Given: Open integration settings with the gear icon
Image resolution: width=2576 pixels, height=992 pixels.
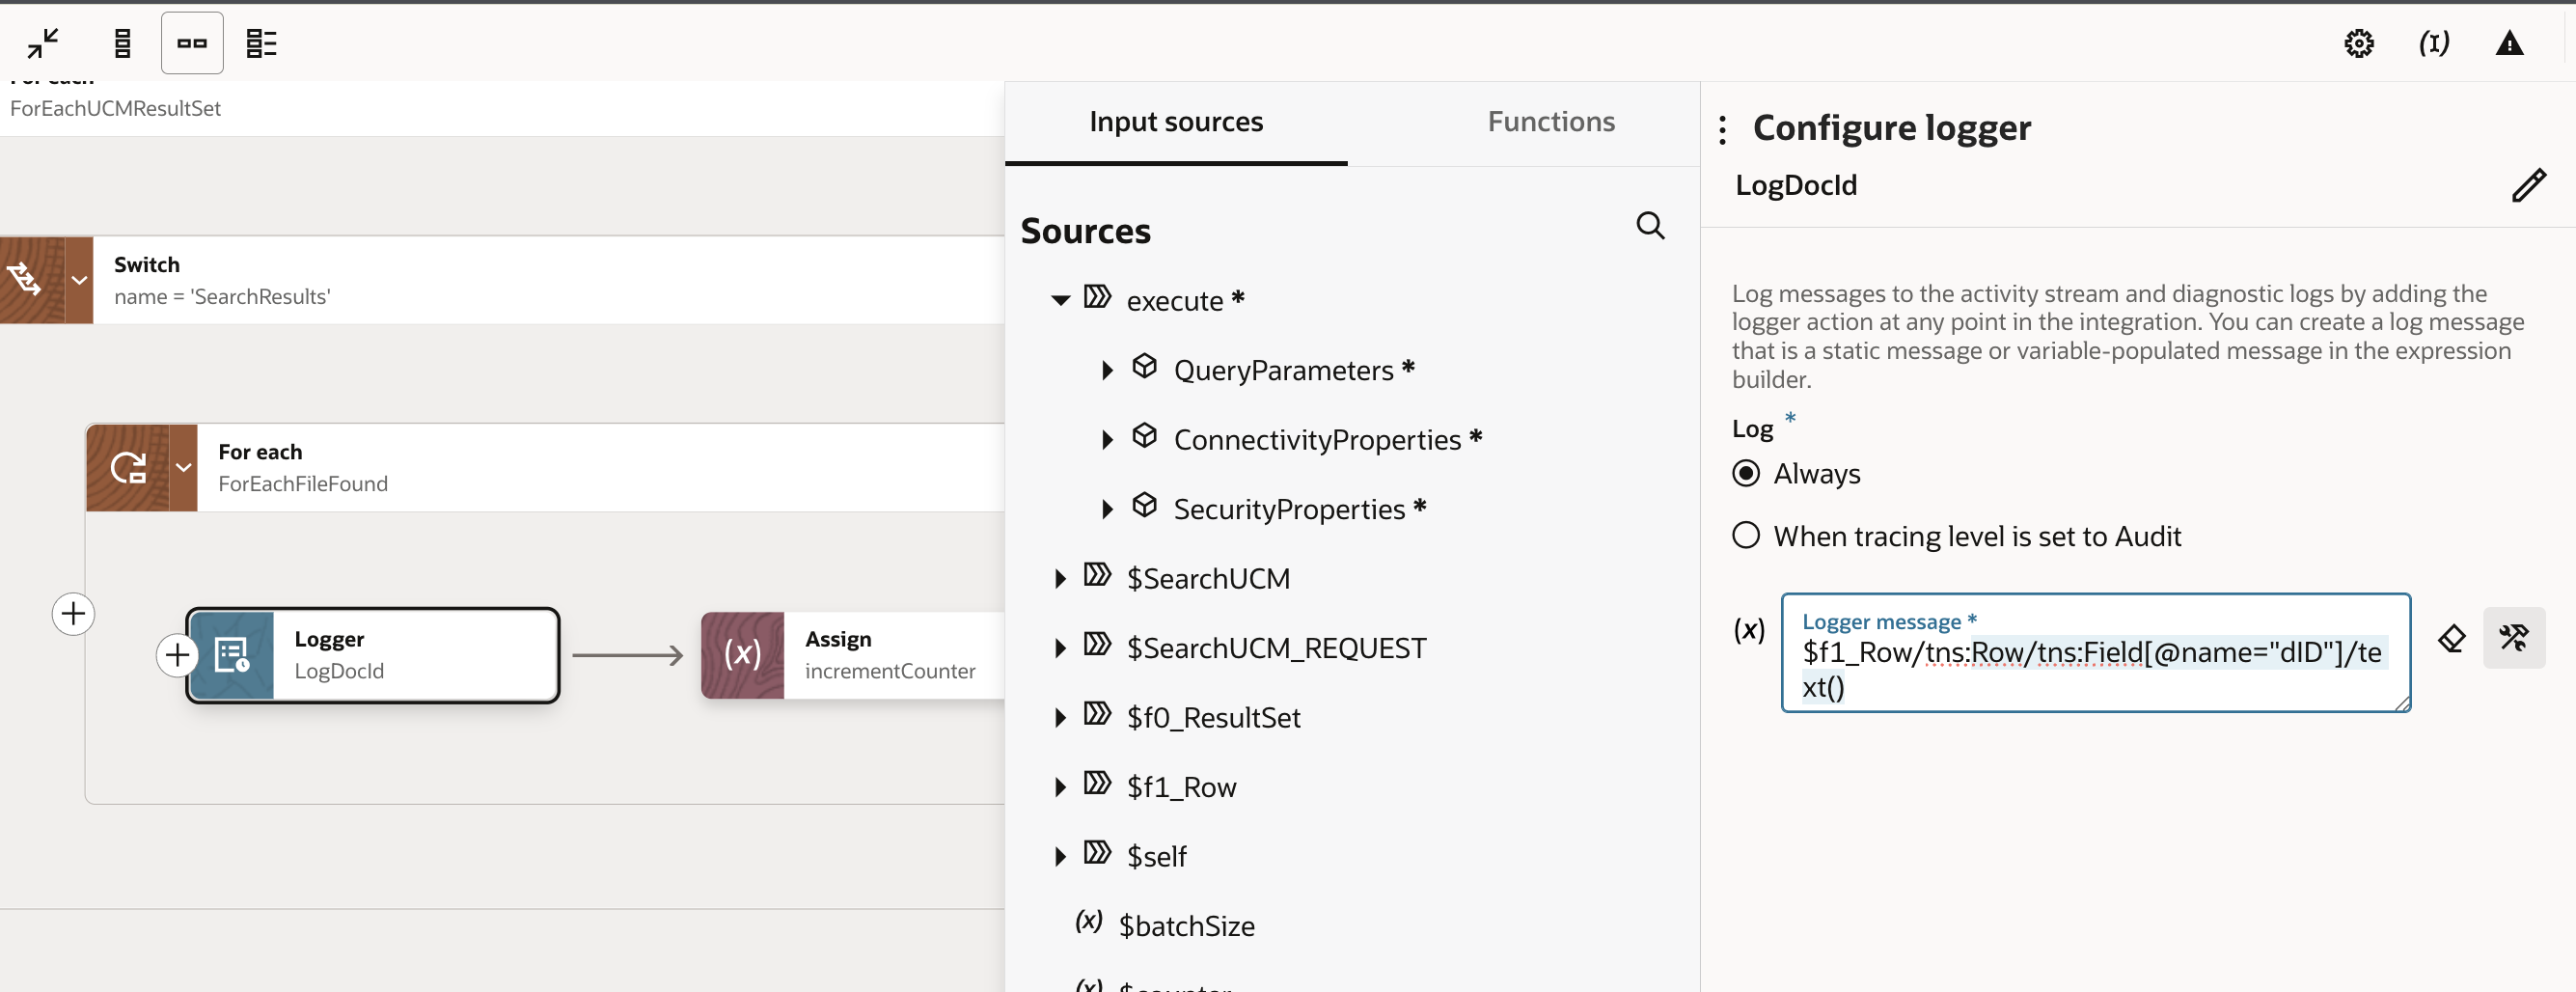Looking at the screenshot, I should 2359,43.
